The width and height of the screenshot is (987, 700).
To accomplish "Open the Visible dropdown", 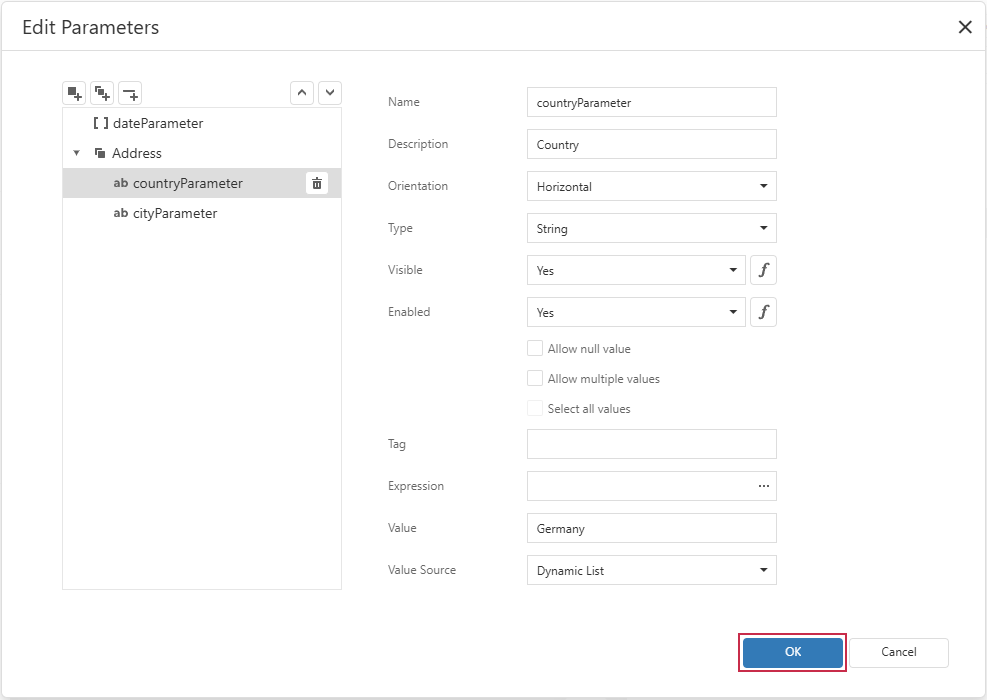I will tap(636, 270).
